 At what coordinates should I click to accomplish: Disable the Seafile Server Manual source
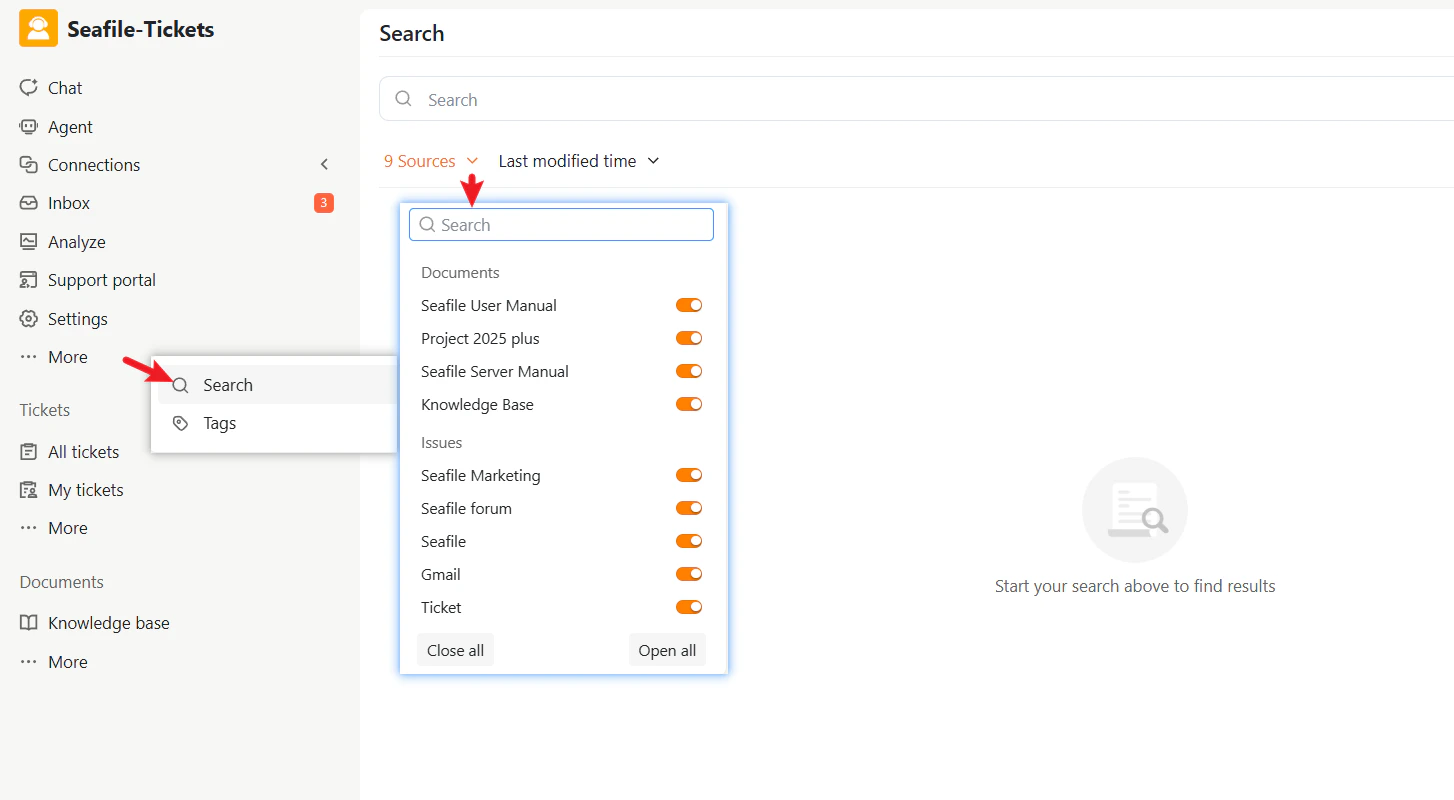(x=689, y=371)
